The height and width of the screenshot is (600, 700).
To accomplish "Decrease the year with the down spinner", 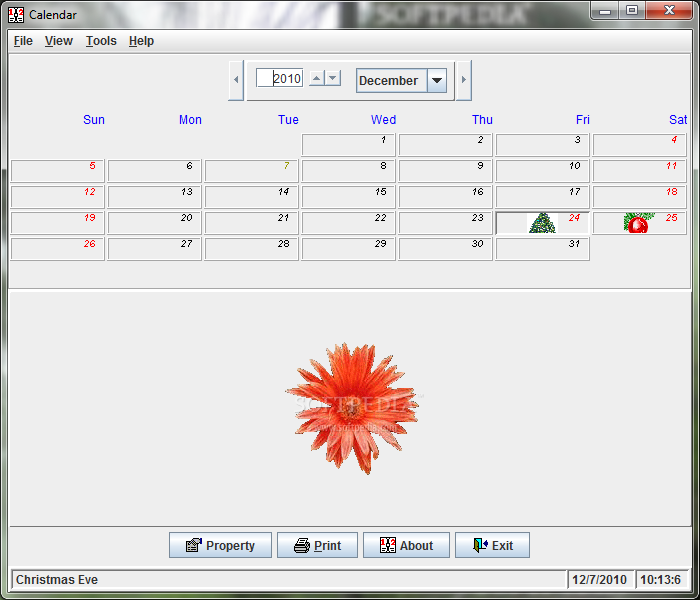I will (x=333, y=78).
